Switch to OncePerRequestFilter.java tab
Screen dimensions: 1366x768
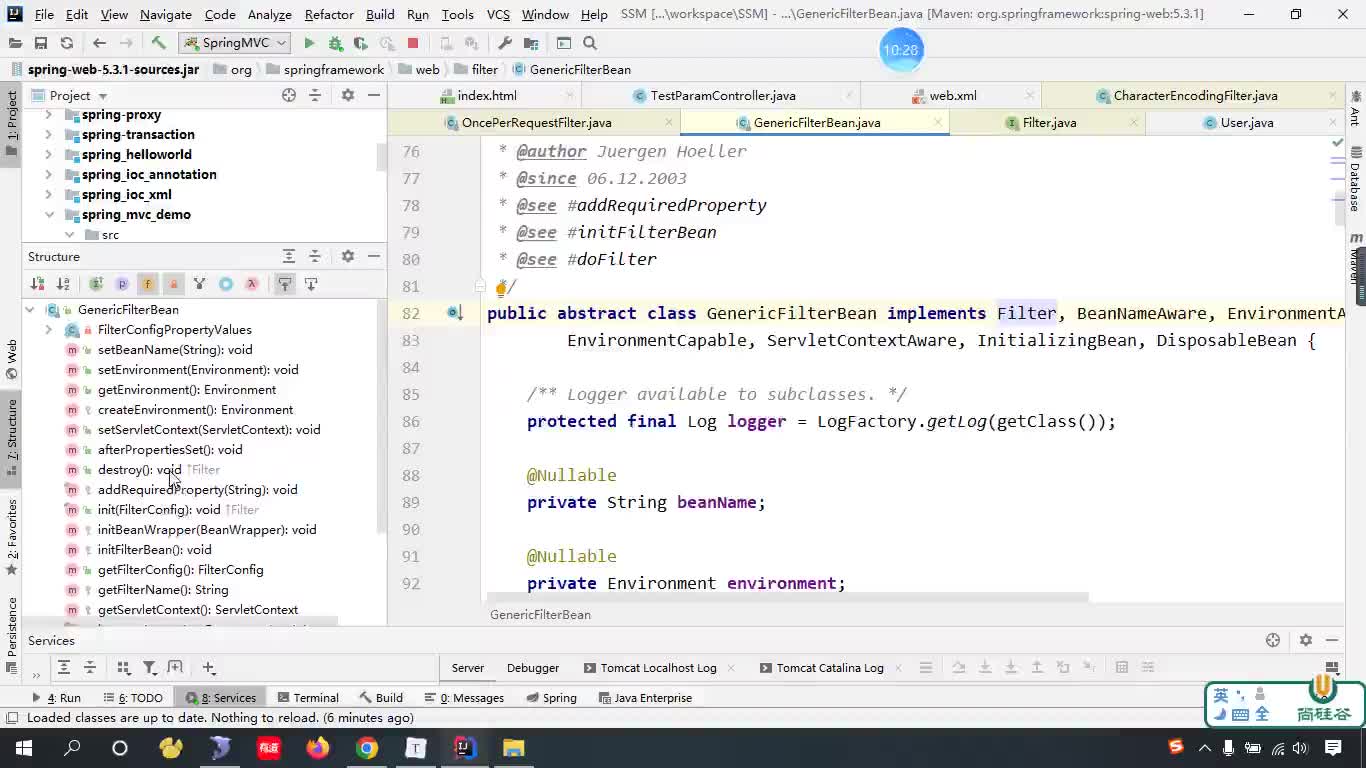536,123
